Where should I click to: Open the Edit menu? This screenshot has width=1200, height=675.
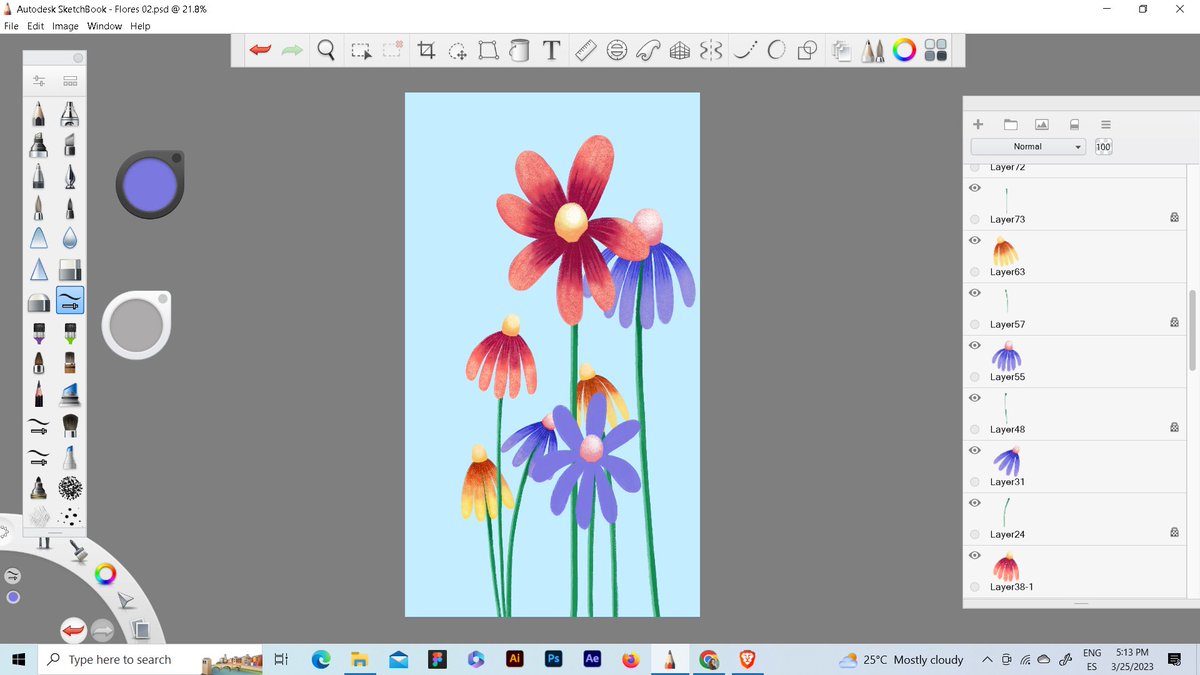point(35,26)
